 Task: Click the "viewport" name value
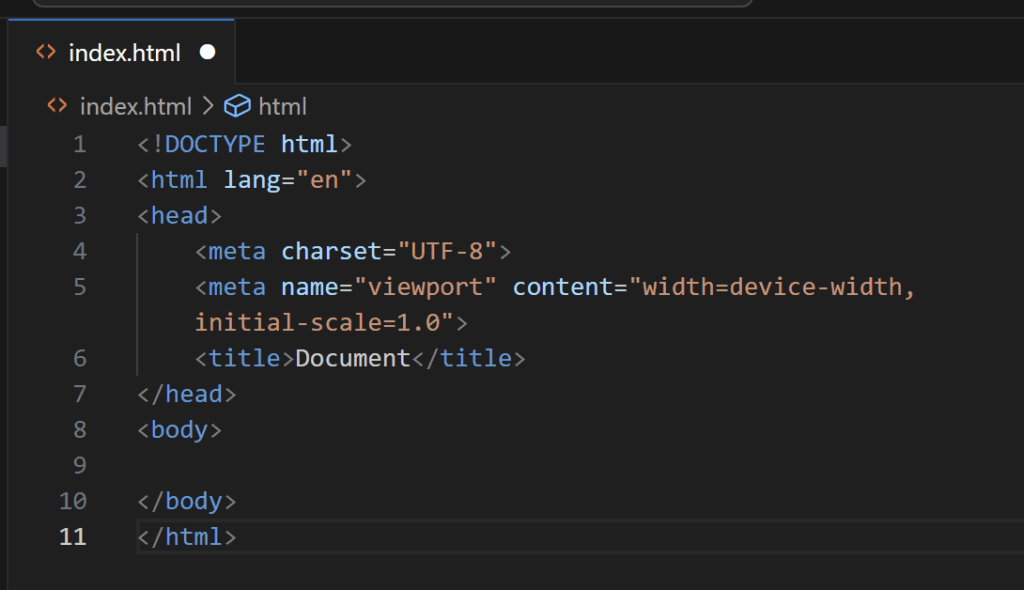click(x=425, y=287)
